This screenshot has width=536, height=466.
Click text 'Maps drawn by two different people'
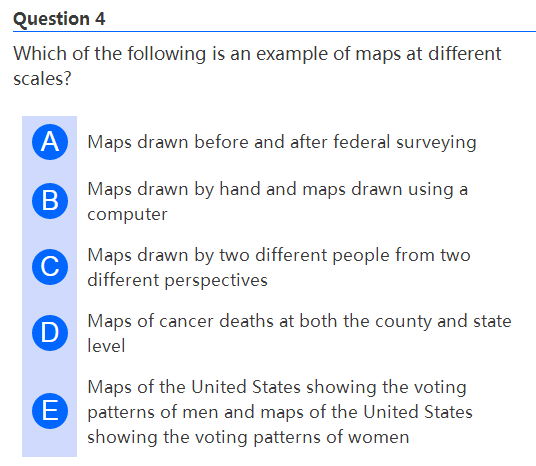(x=238, y=255)
